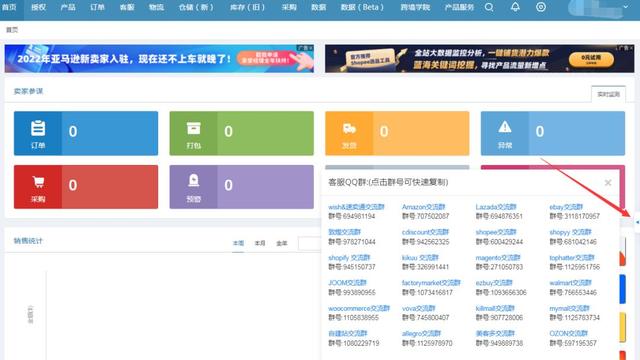Open the wish&速卖通交流群 link
Screen dimensions: 640x360
[356, 207]
